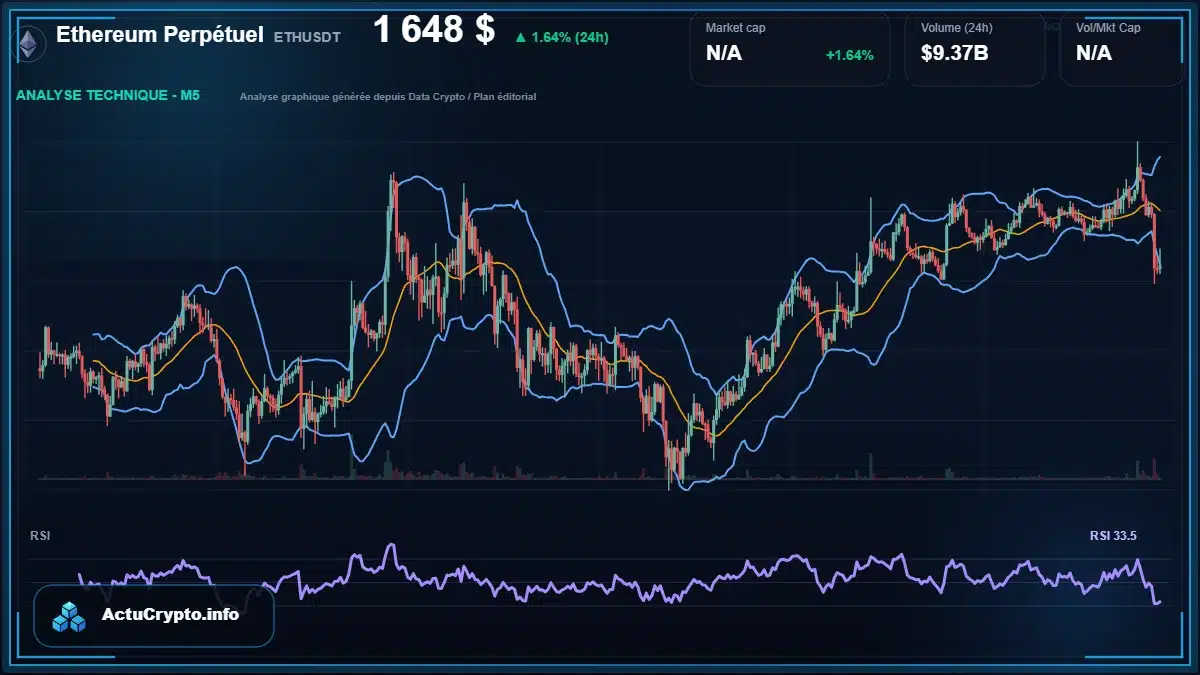Open the Vol/Mkt Cap card
1200x675 pixels.
coord(1122,48)
